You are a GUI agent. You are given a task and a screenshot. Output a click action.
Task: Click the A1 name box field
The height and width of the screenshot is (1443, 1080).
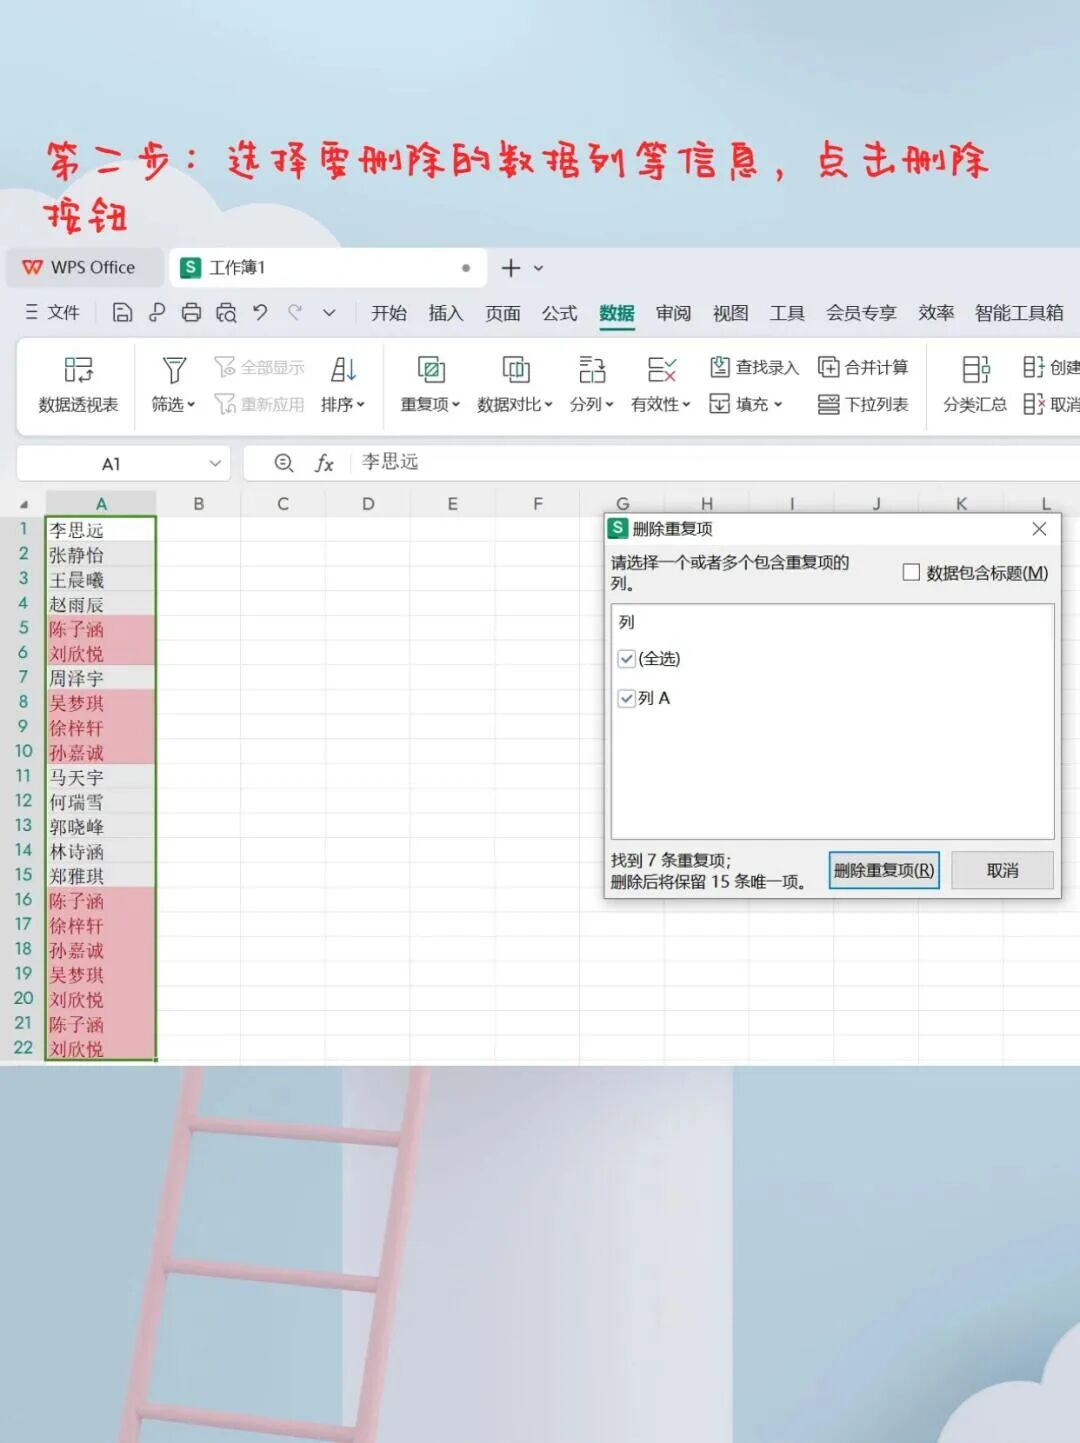tap(111, 463)
